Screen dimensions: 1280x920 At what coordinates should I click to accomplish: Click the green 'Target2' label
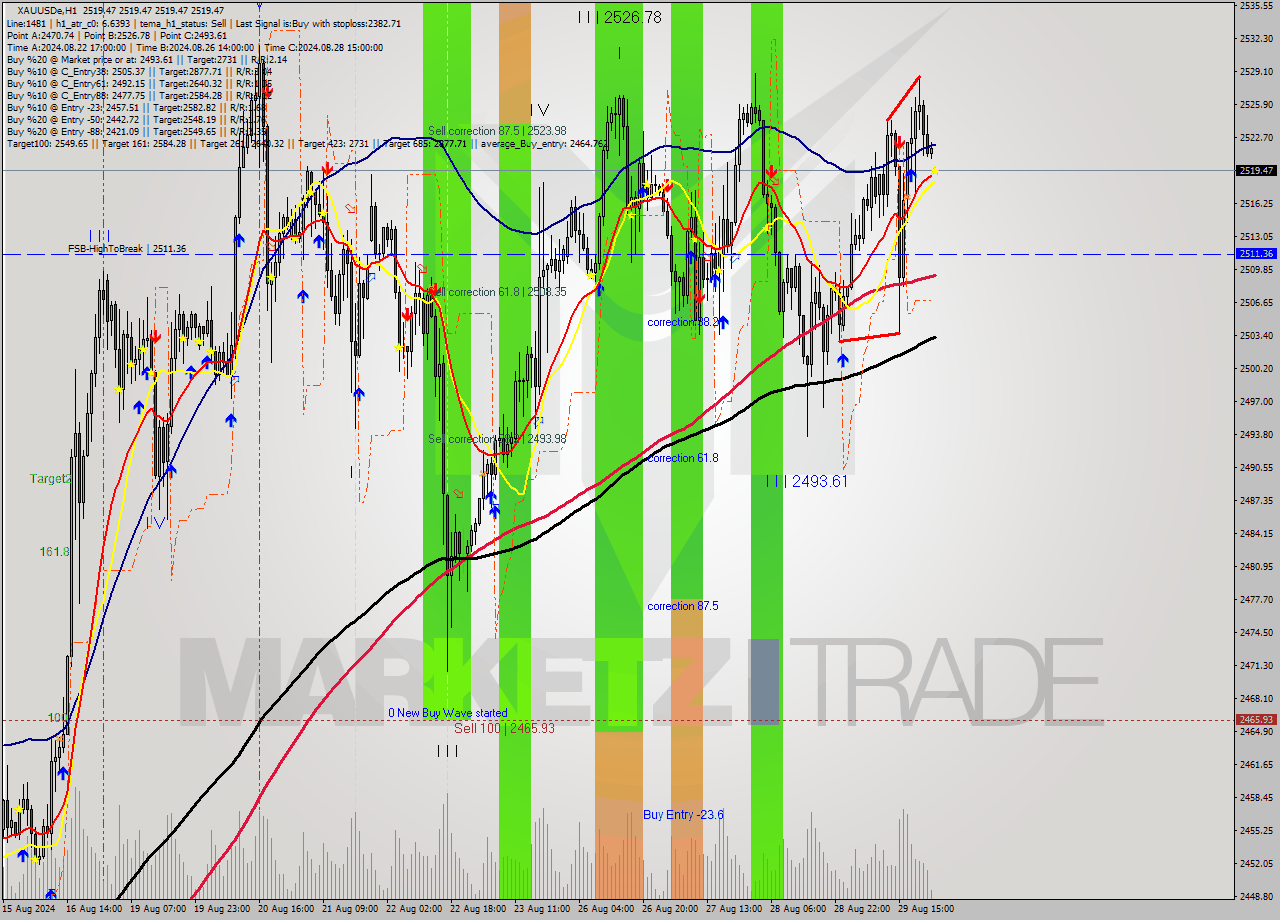50,479
